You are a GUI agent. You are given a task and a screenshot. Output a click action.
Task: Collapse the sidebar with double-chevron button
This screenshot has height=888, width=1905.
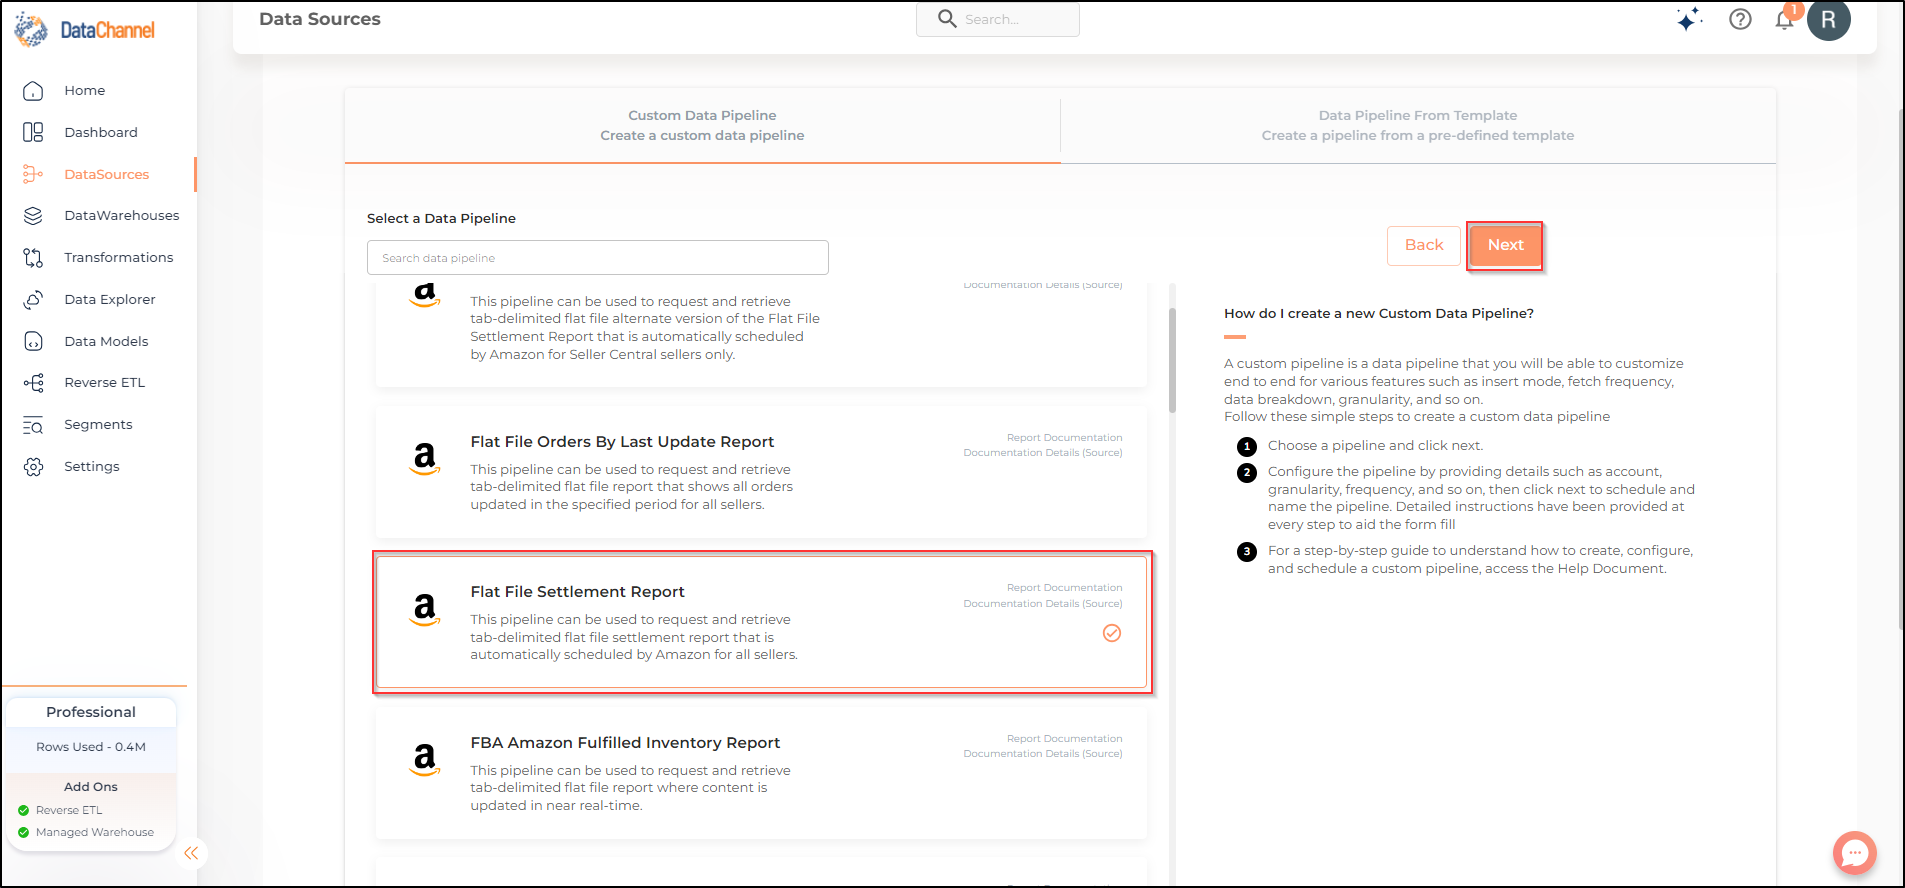click(x=191, y=853)
